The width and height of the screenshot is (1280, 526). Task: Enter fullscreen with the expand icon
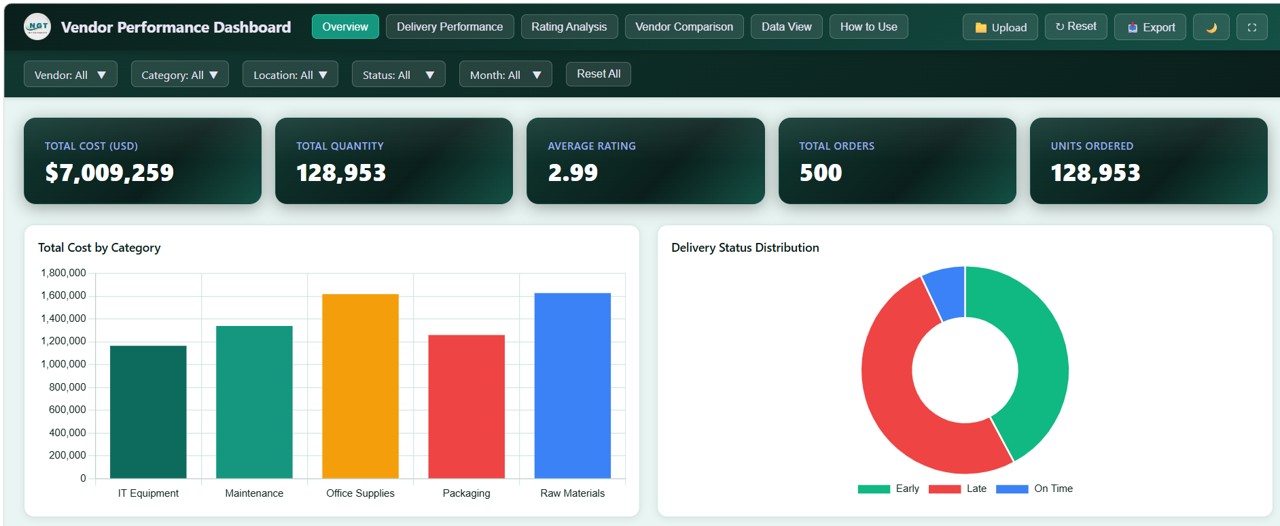(1252, 27)
